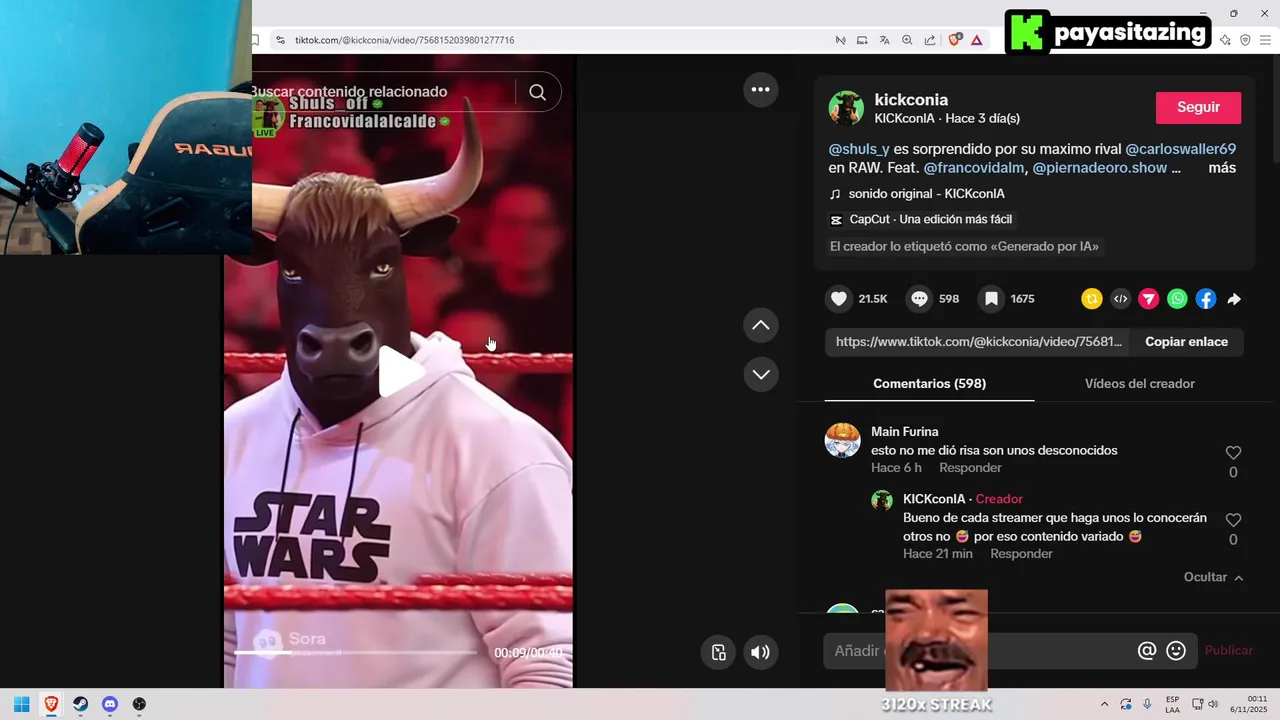The width and height of the screenshot is (1280, 720).
Task: Click the browser share page icon
Action: (x=930, y=40)
